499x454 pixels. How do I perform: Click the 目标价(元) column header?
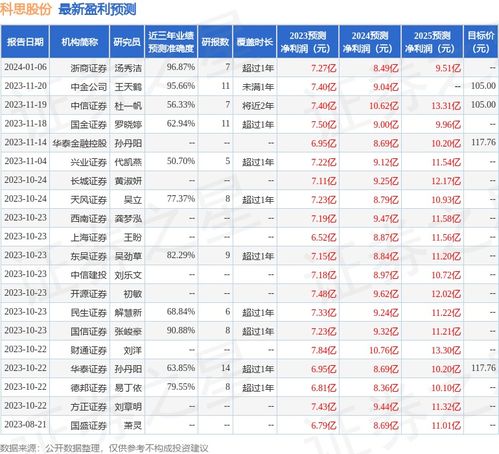481,42
